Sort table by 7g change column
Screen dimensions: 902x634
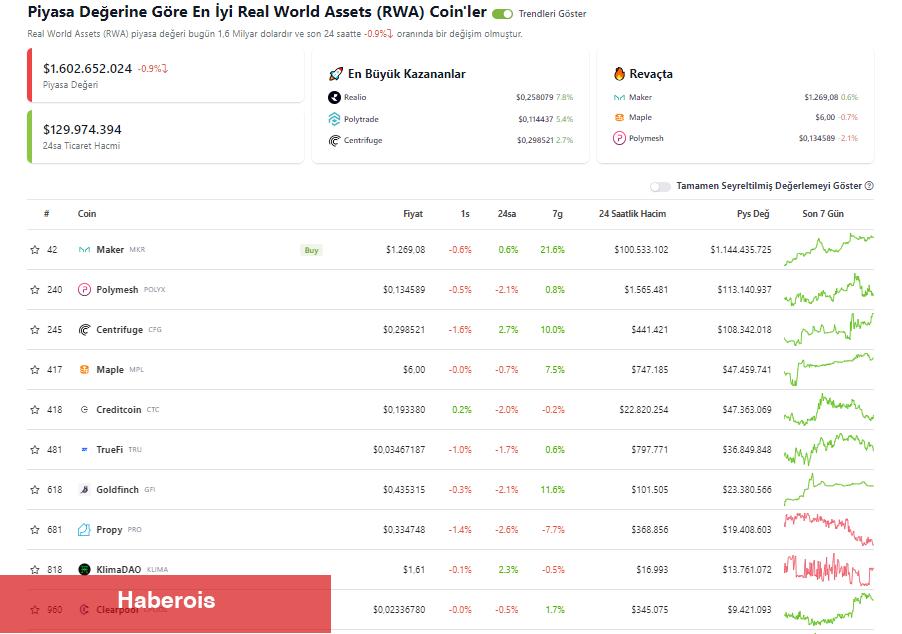coord(557,213)
